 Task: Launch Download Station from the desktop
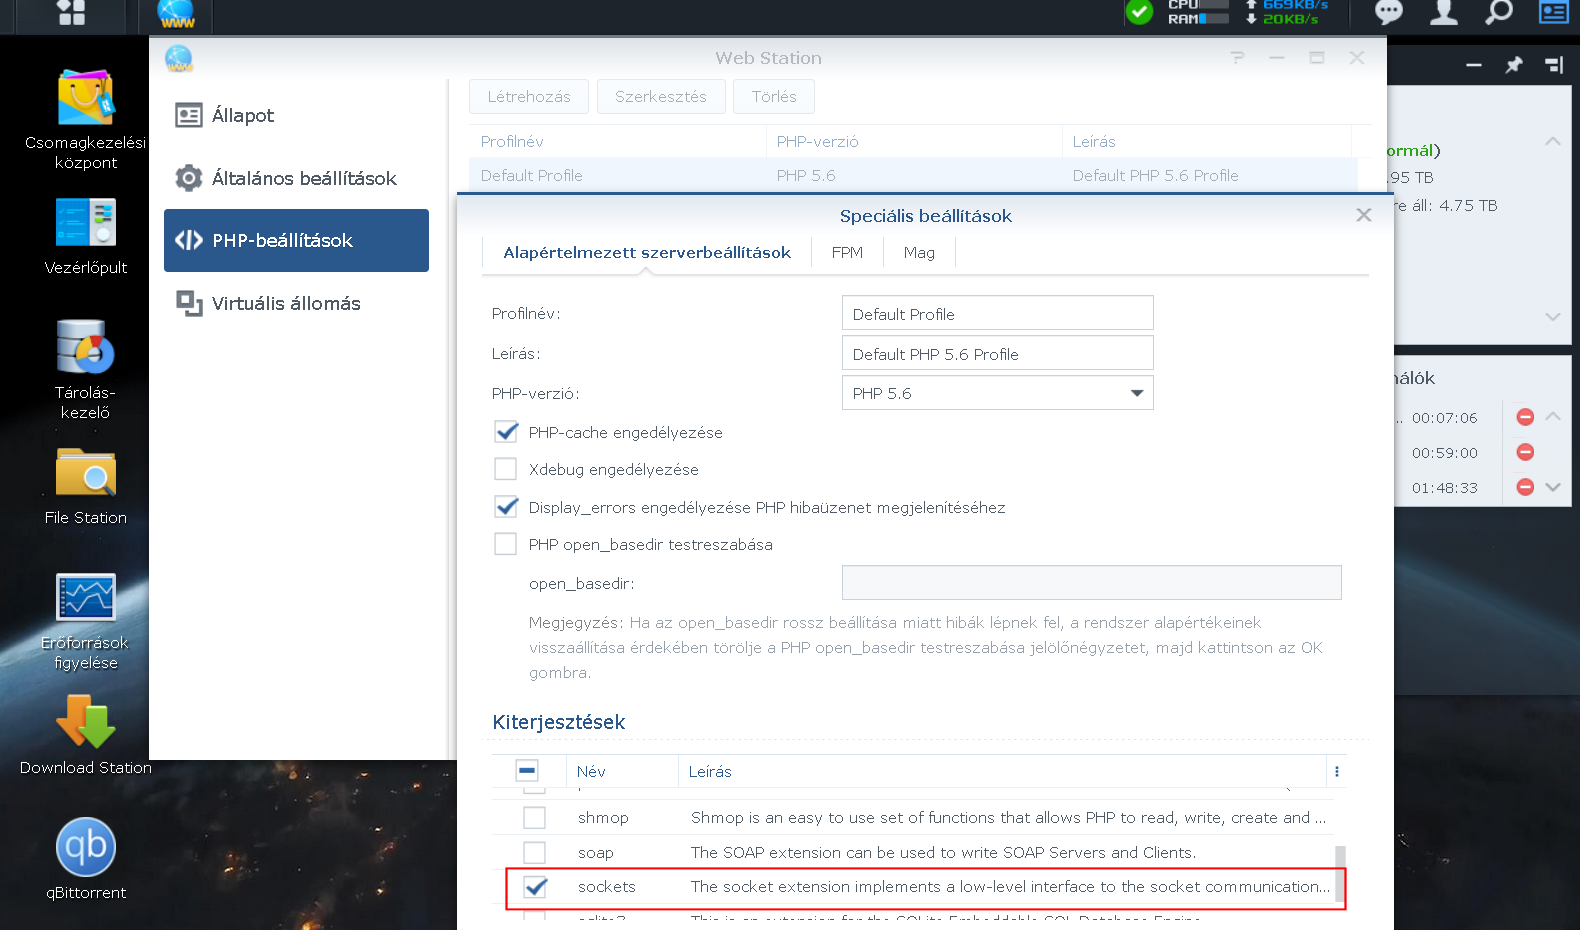(x=85, y=724)
